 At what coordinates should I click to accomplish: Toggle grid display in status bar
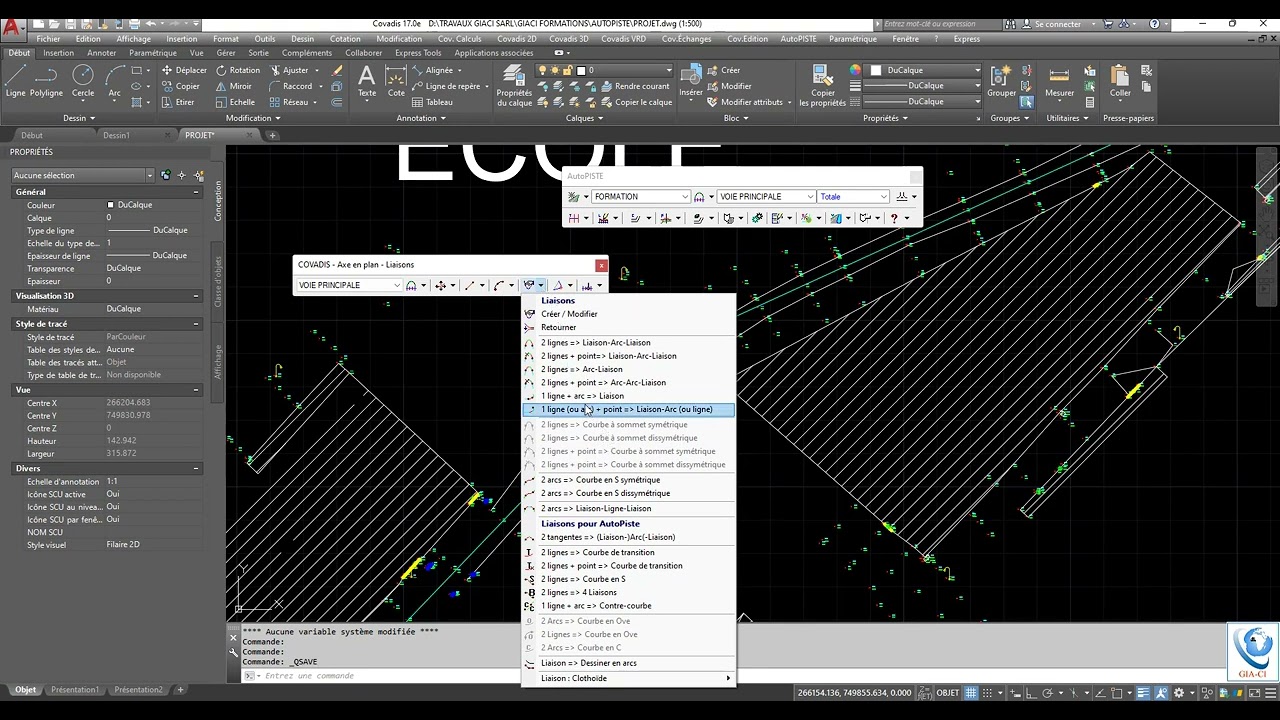coord(973,692)
